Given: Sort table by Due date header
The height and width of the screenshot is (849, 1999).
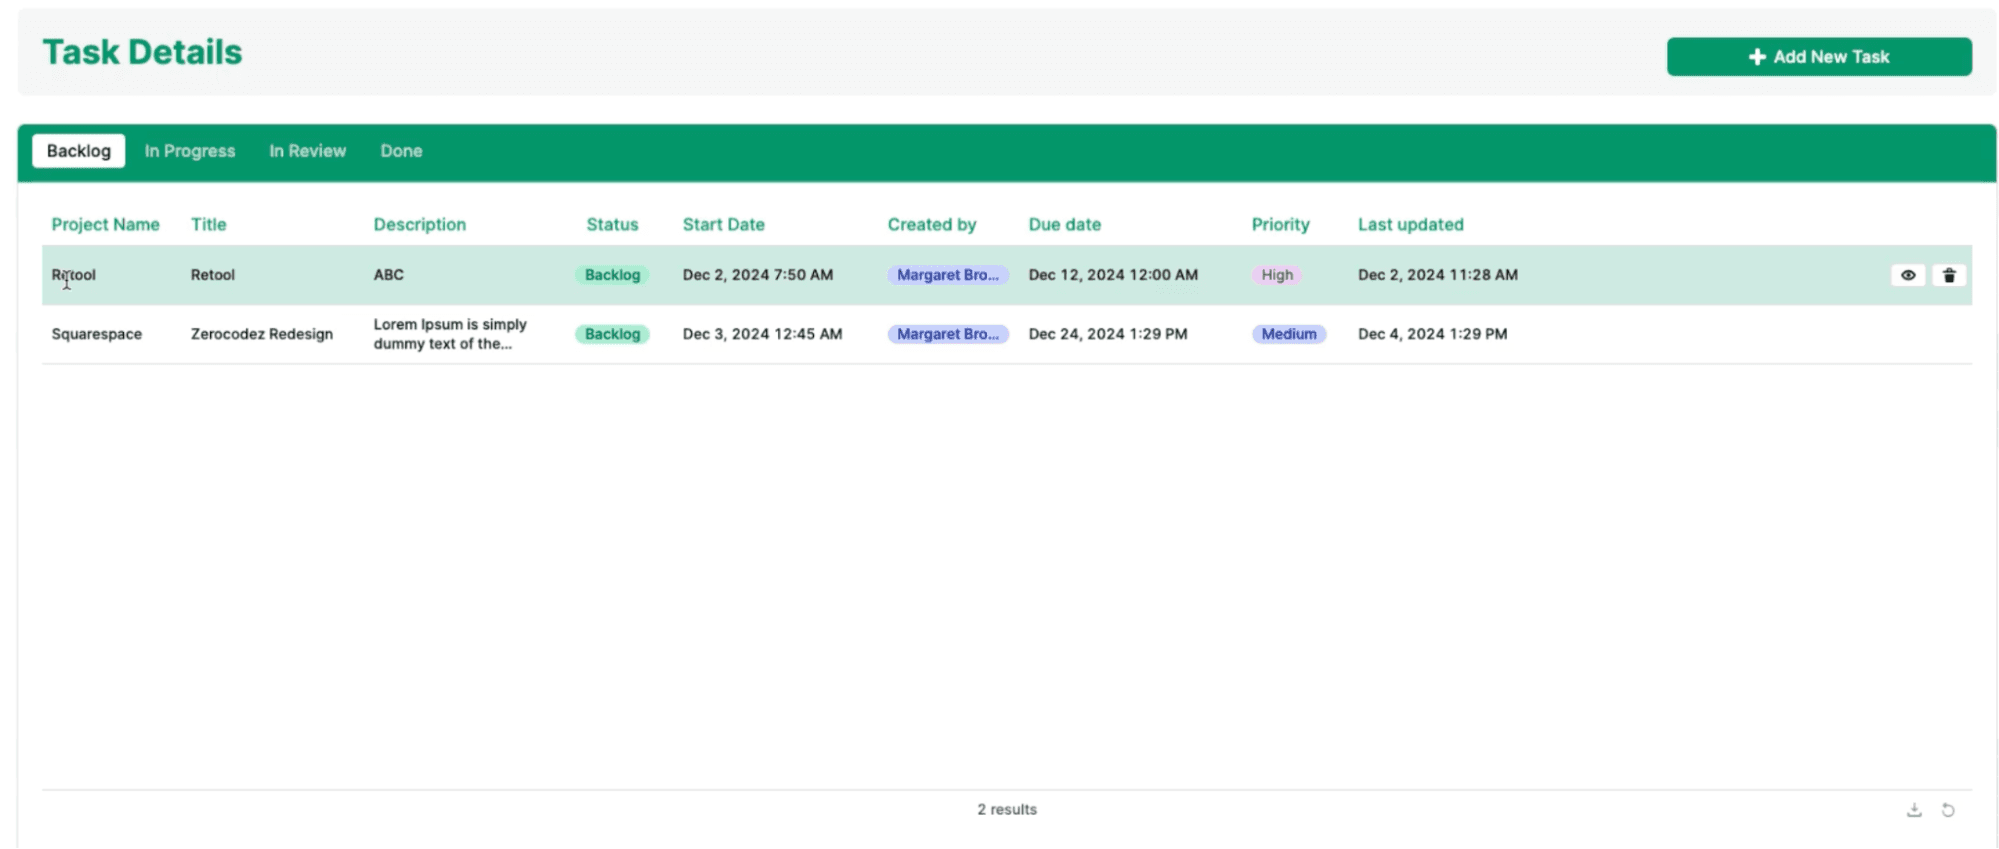Looking at the screenshot, I should tap(1064, 225).
